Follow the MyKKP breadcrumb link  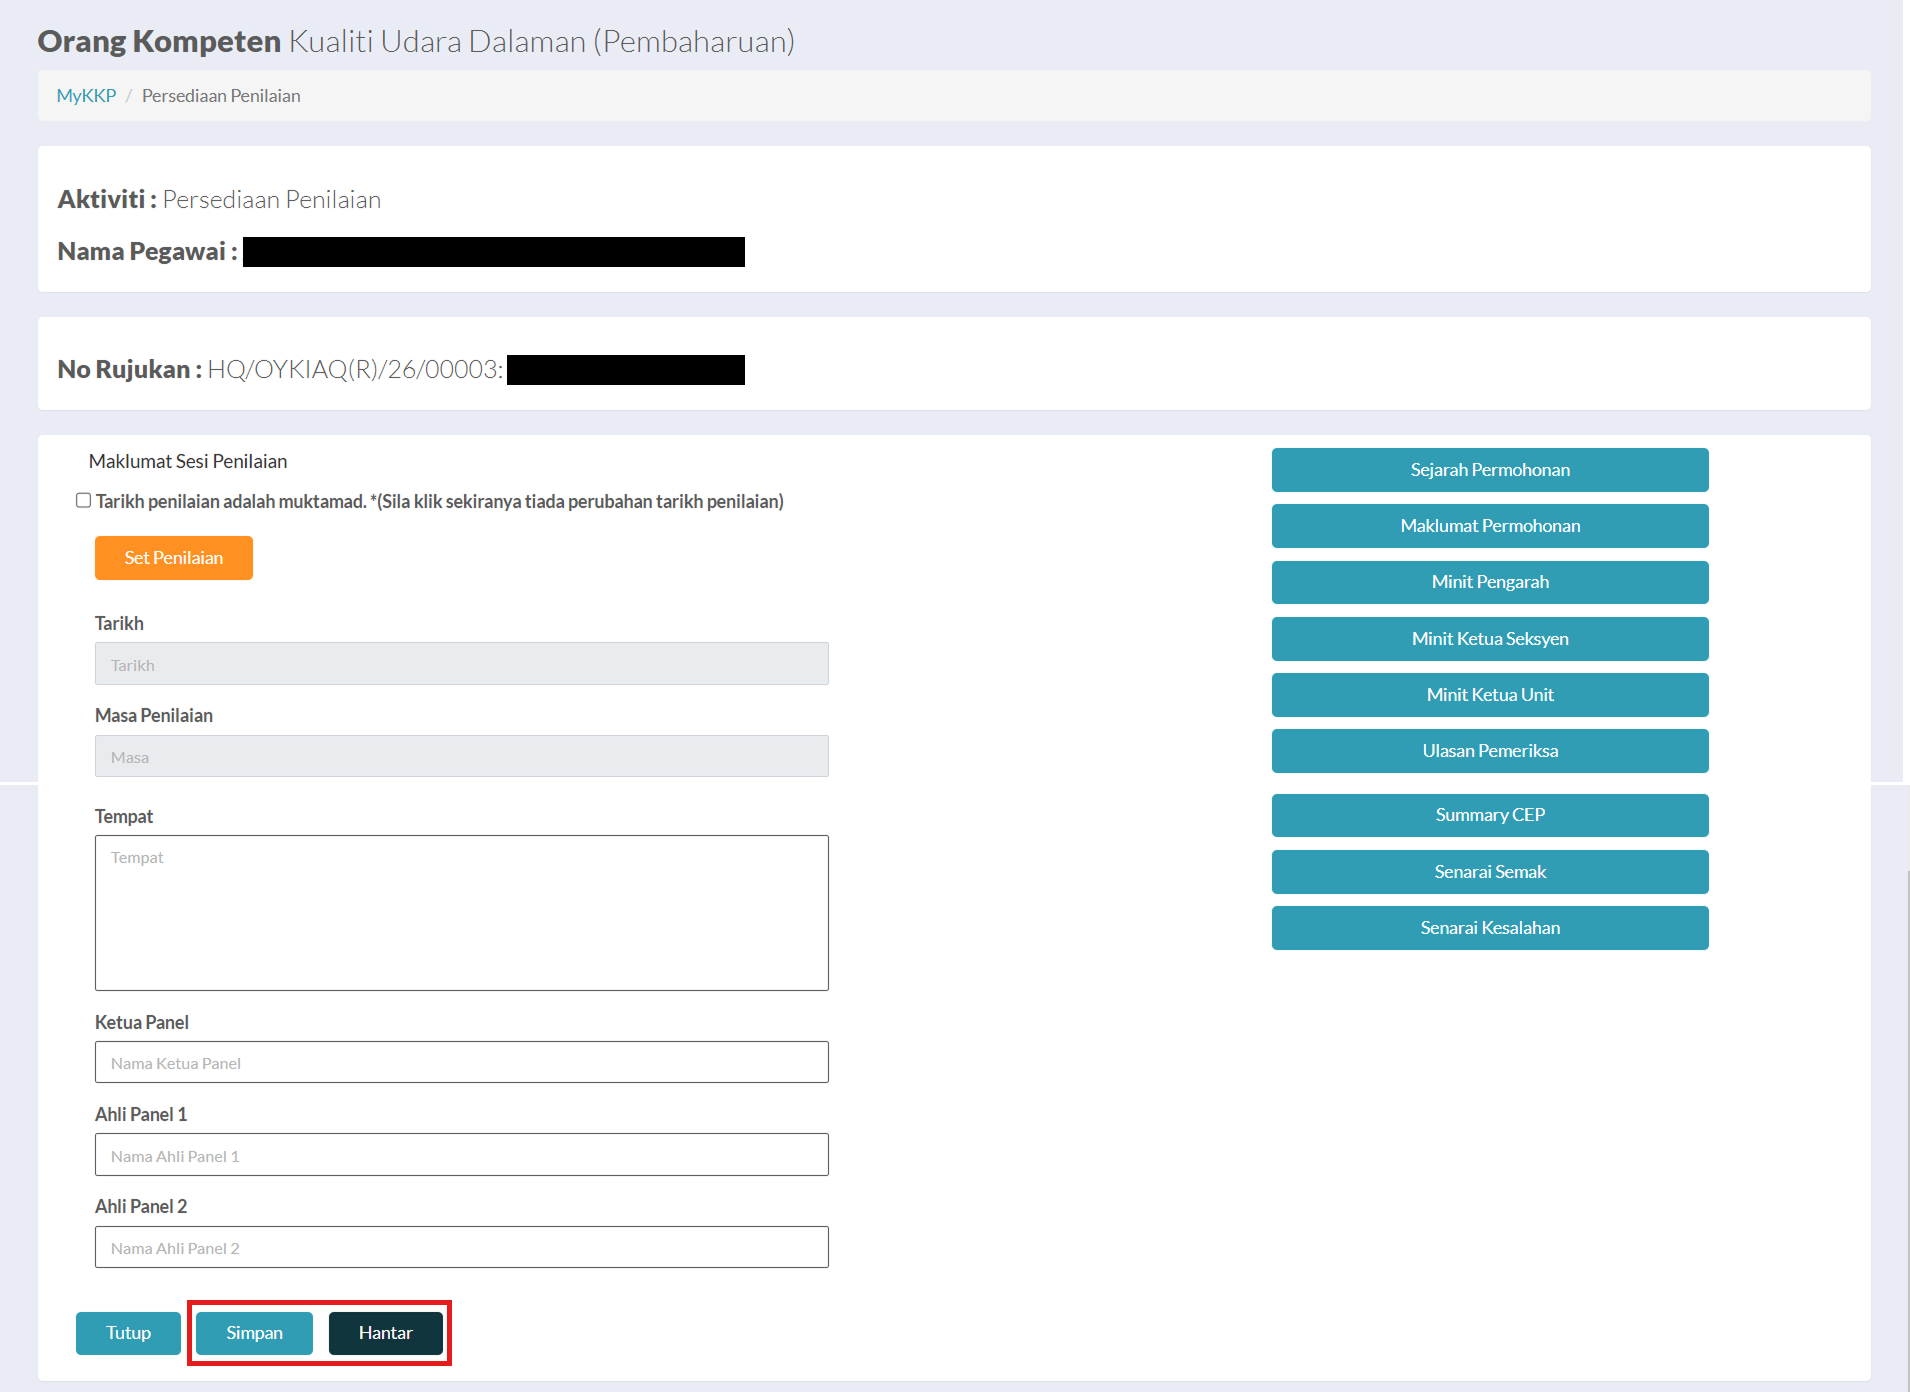click(x=86, y=96)
